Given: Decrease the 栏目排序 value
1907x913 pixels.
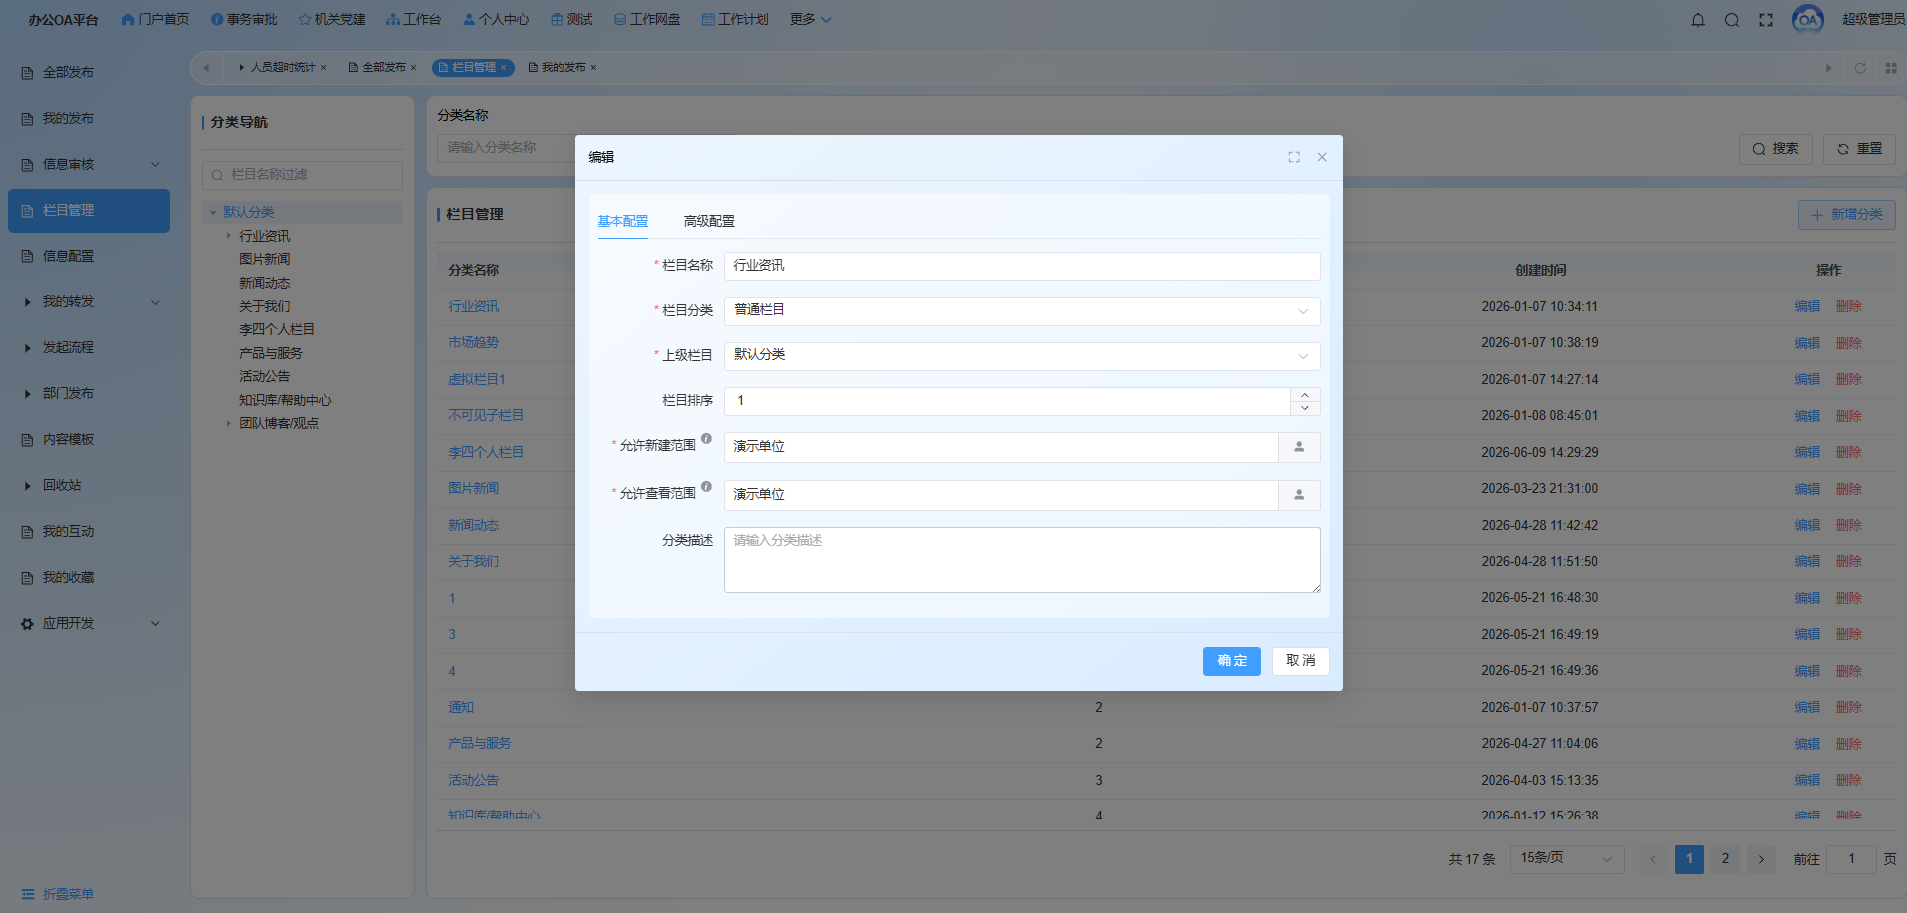Looking at the screenshot, I should pyautogui.click(x=1305, y=408).
